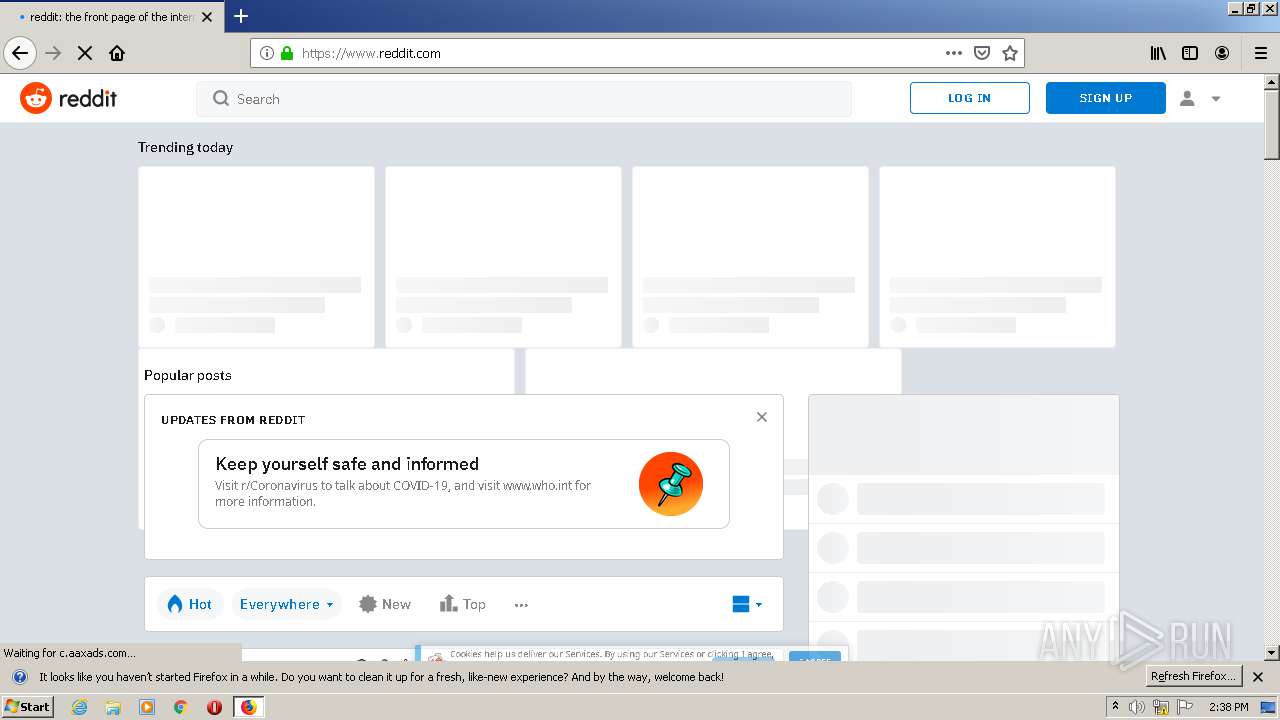Dismiss the Updates from Reddit card
The image size is (1280, 720).
pyautogui.click(x=762, y=417)
